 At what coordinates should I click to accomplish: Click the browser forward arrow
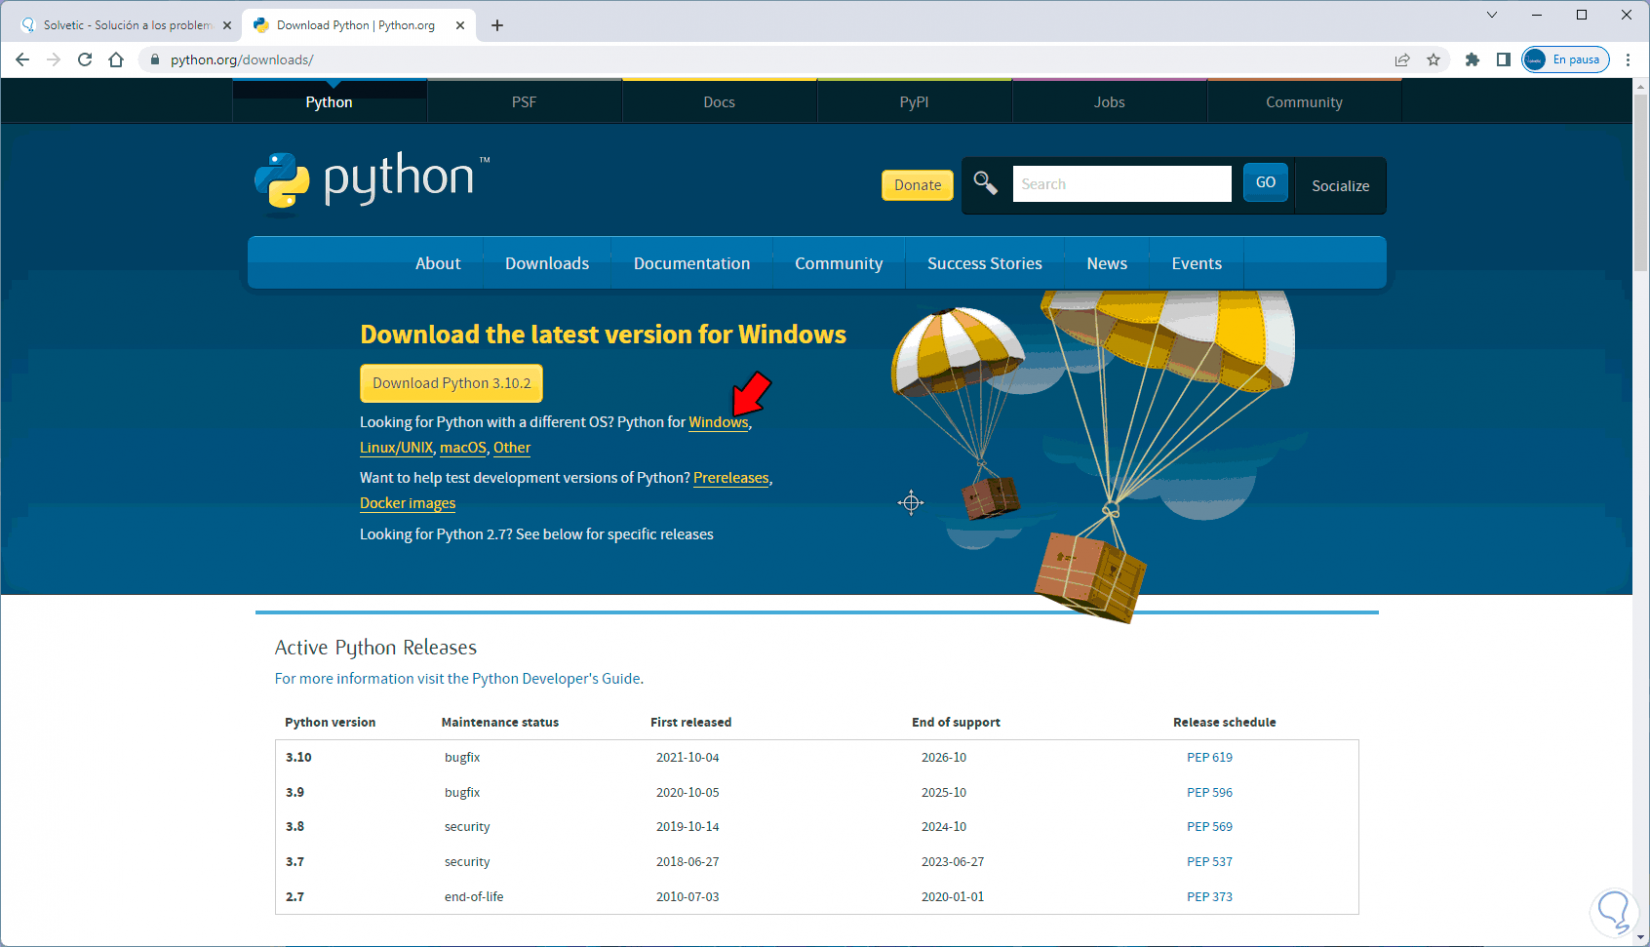coord(53,60)
